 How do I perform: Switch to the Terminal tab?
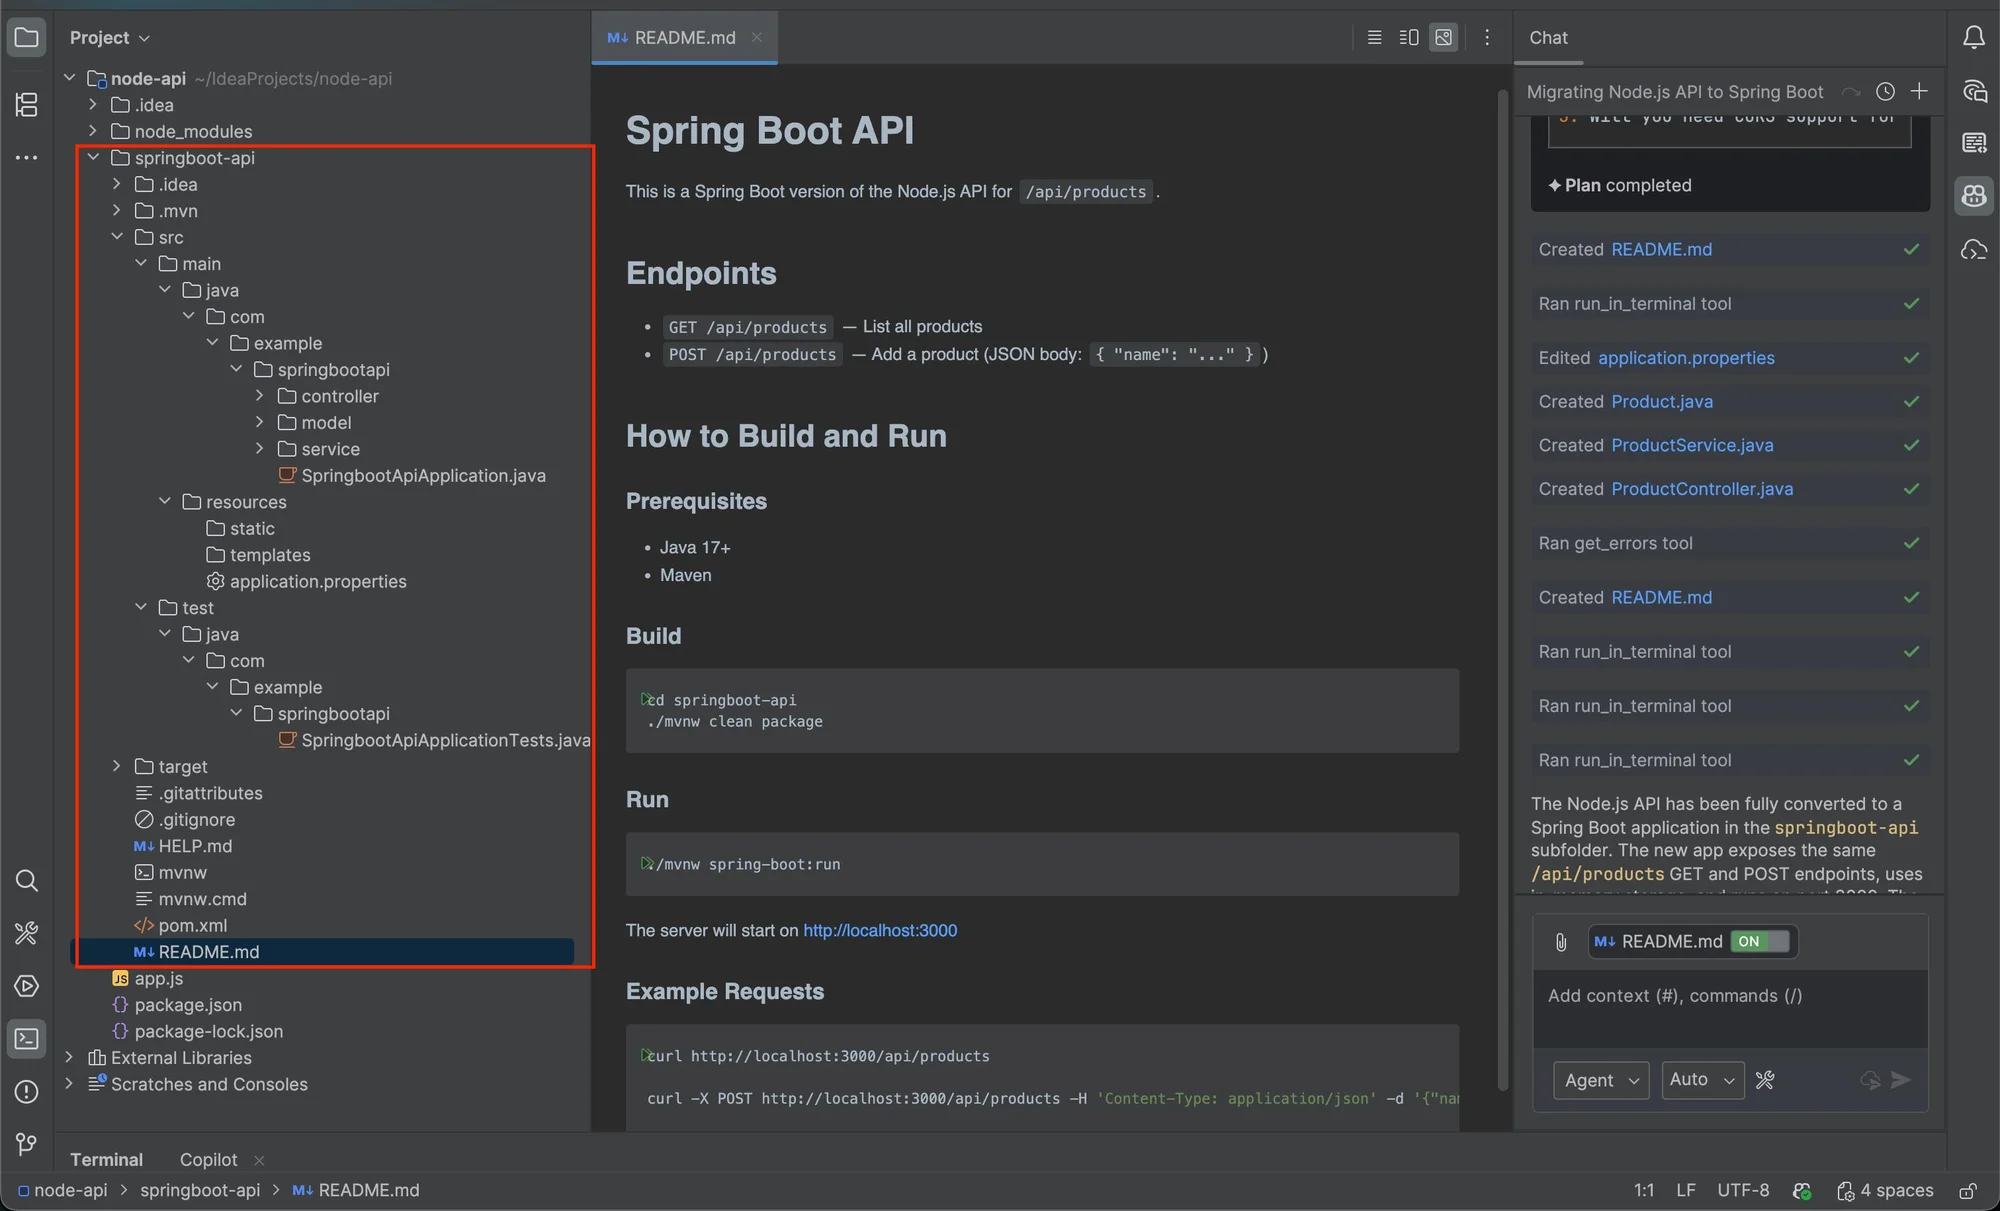[106, 1159]
